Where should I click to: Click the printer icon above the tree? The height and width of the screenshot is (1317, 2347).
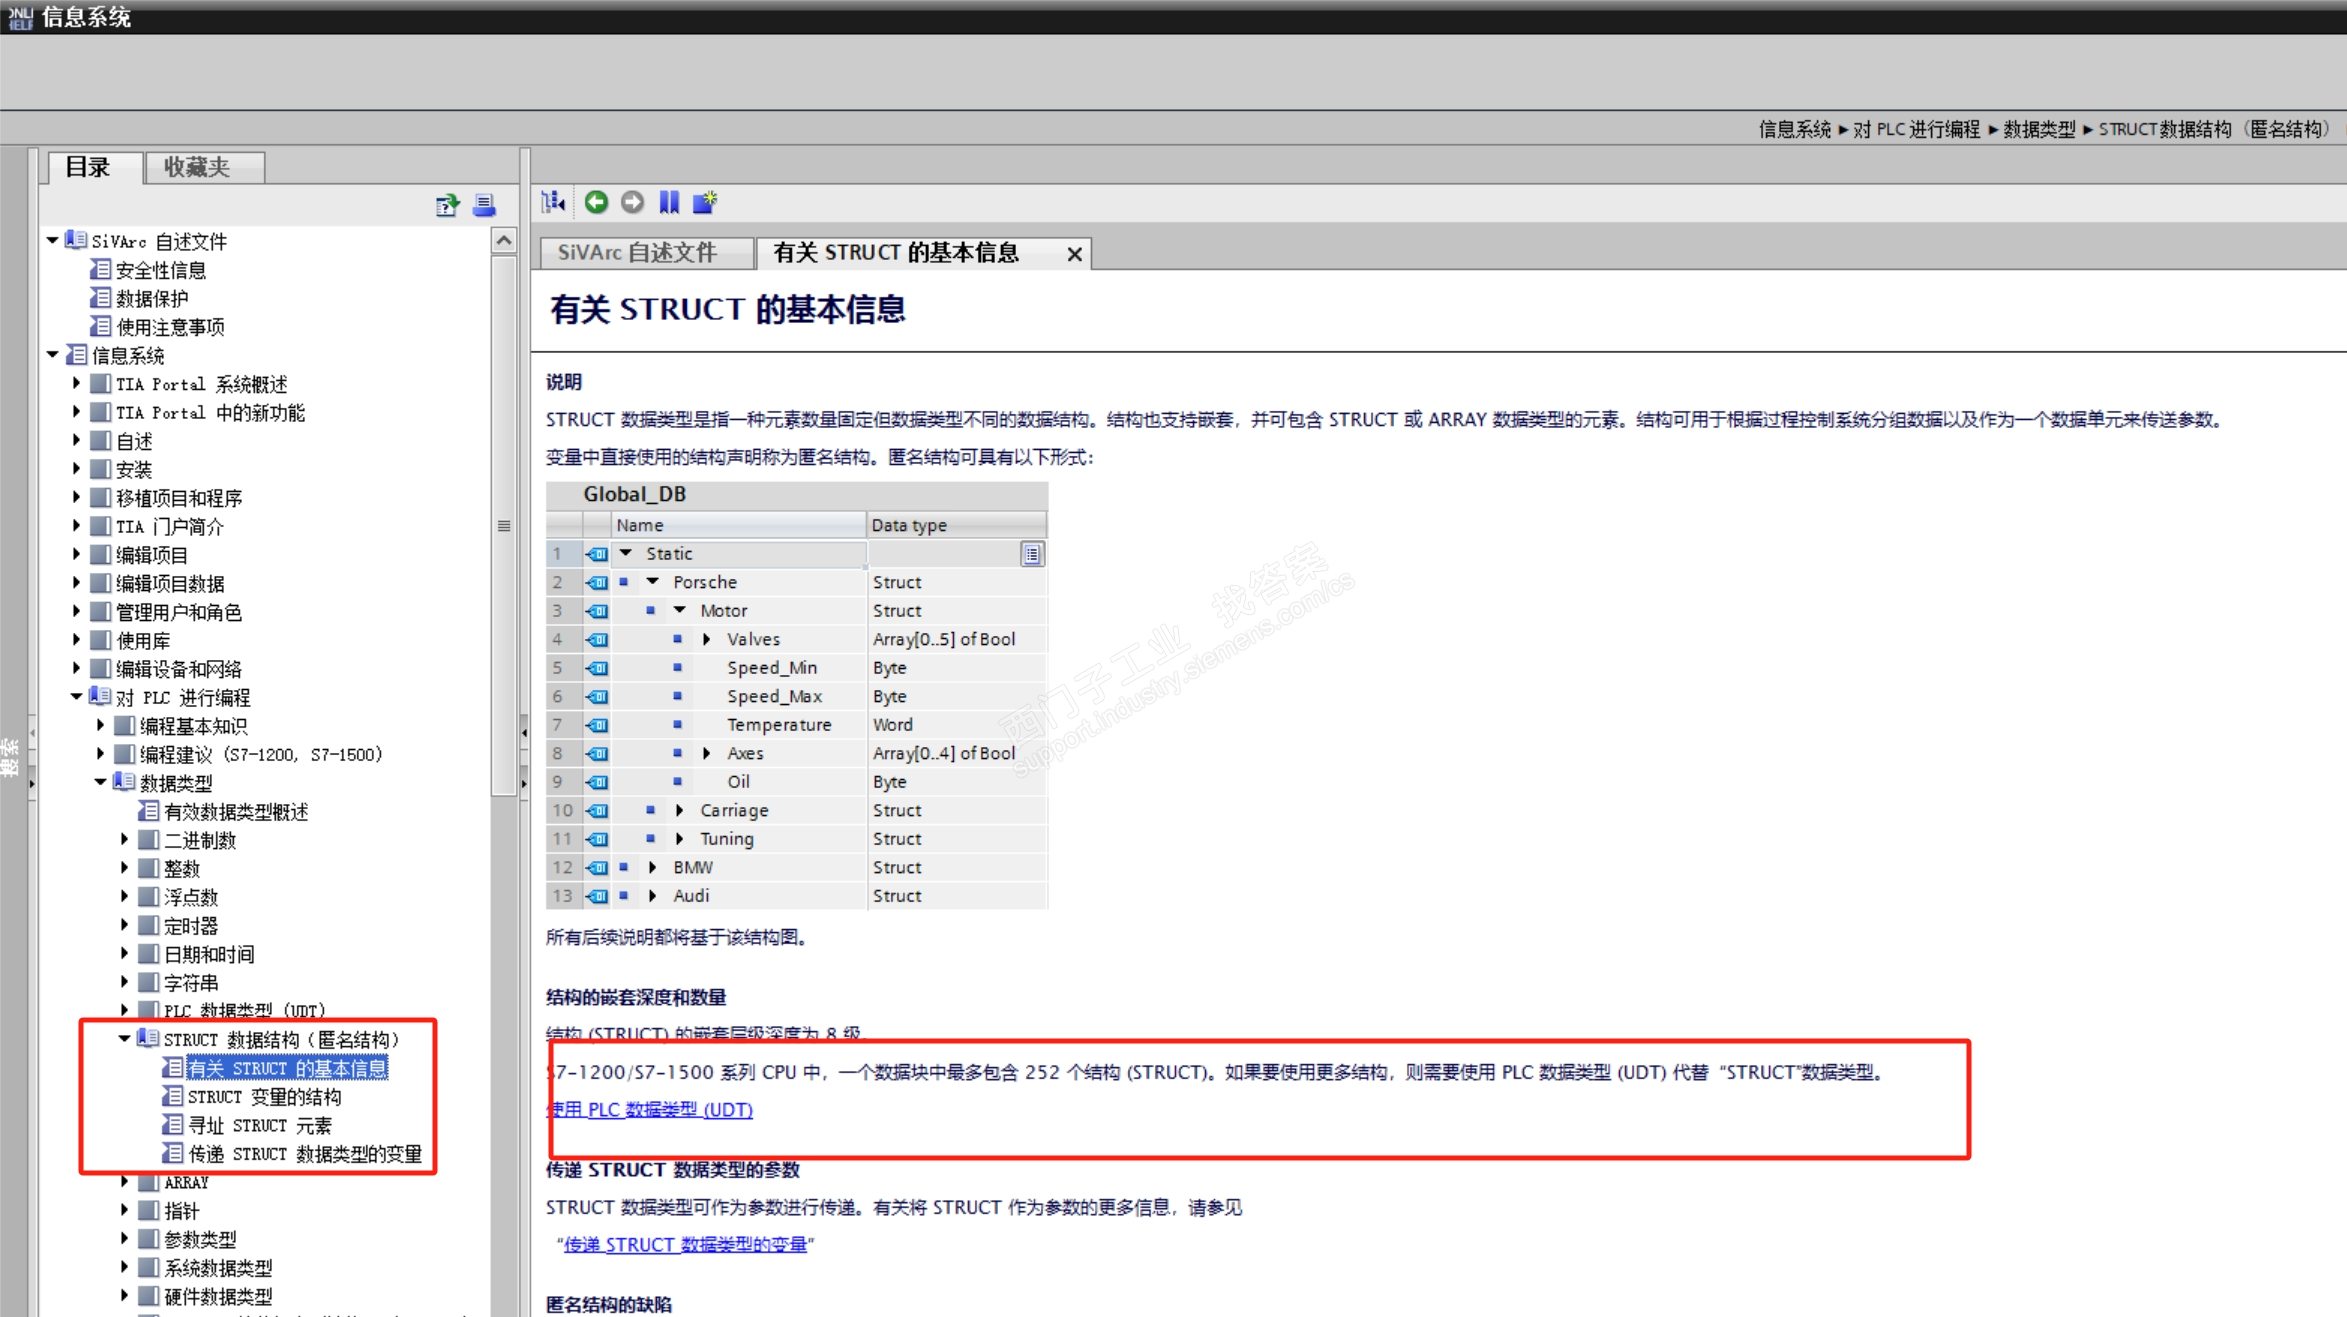[x=485, y=206]
